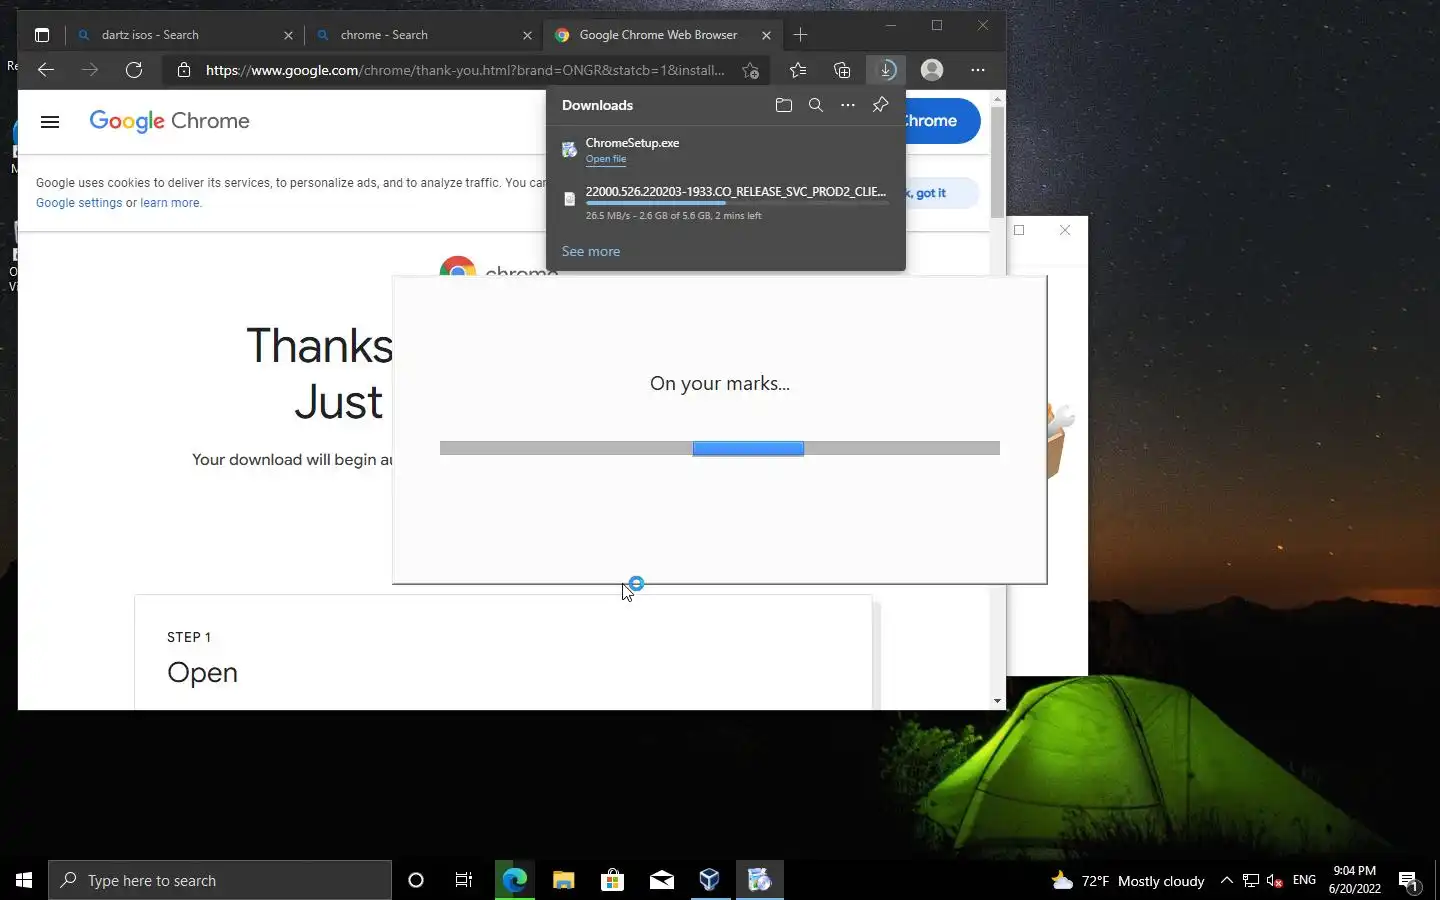Open the Favorites list

click(798, 70)
